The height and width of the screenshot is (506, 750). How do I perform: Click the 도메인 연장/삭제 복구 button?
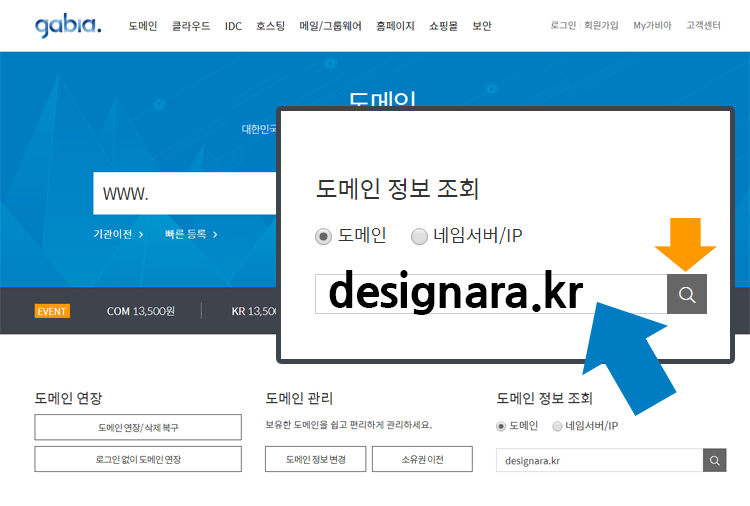click(x=138, y=427)
